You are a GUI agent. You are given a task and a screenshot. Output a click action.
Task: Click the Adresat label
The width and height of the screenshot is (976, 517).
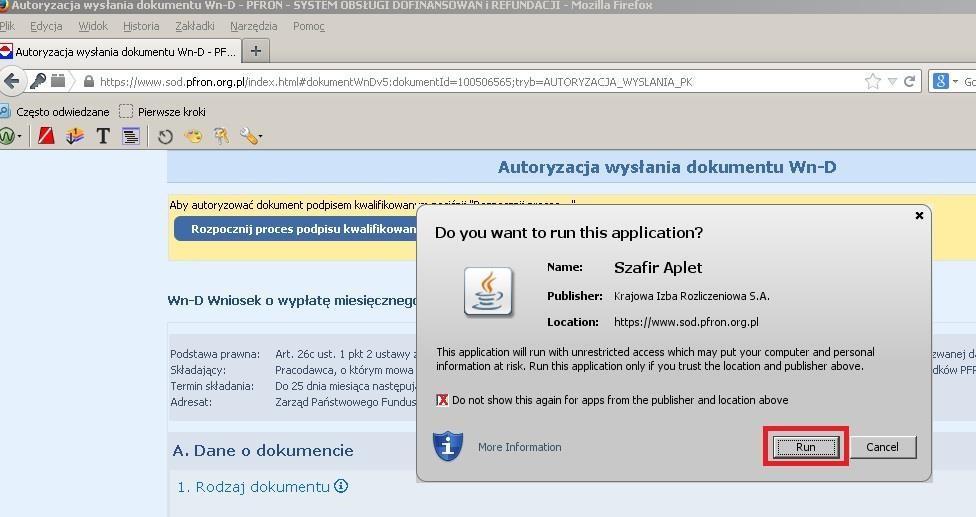[191, 402]
